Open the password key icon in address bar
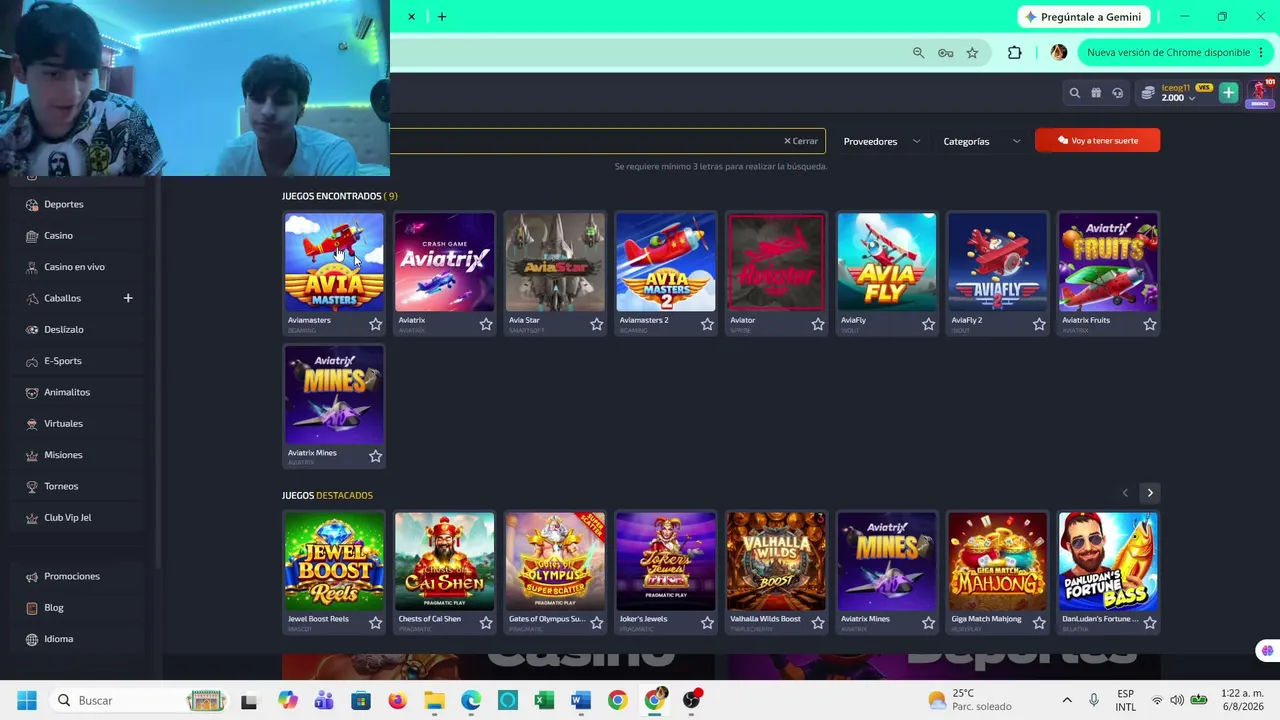This screenshot has height=720, width=1280. tap(945, 53)
